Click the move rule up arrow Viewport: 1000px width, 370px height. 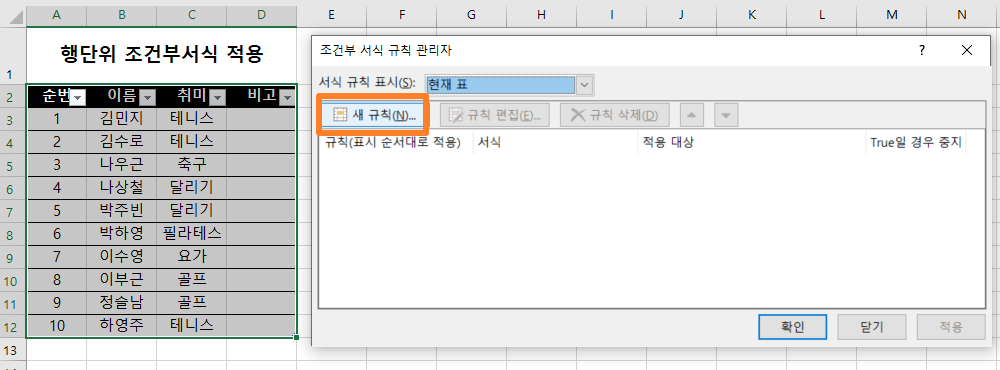click(693, 115)
